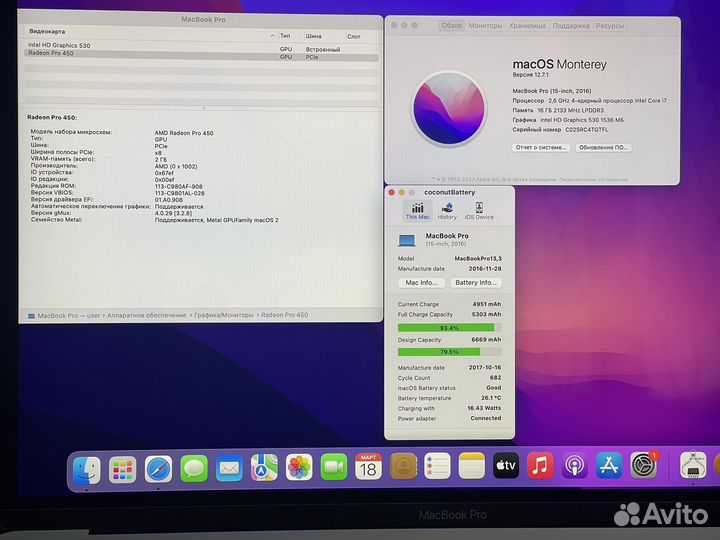Switch to the Обзор tab
Image resolution: width=720 pixels, height=540 pixels.
451,26
